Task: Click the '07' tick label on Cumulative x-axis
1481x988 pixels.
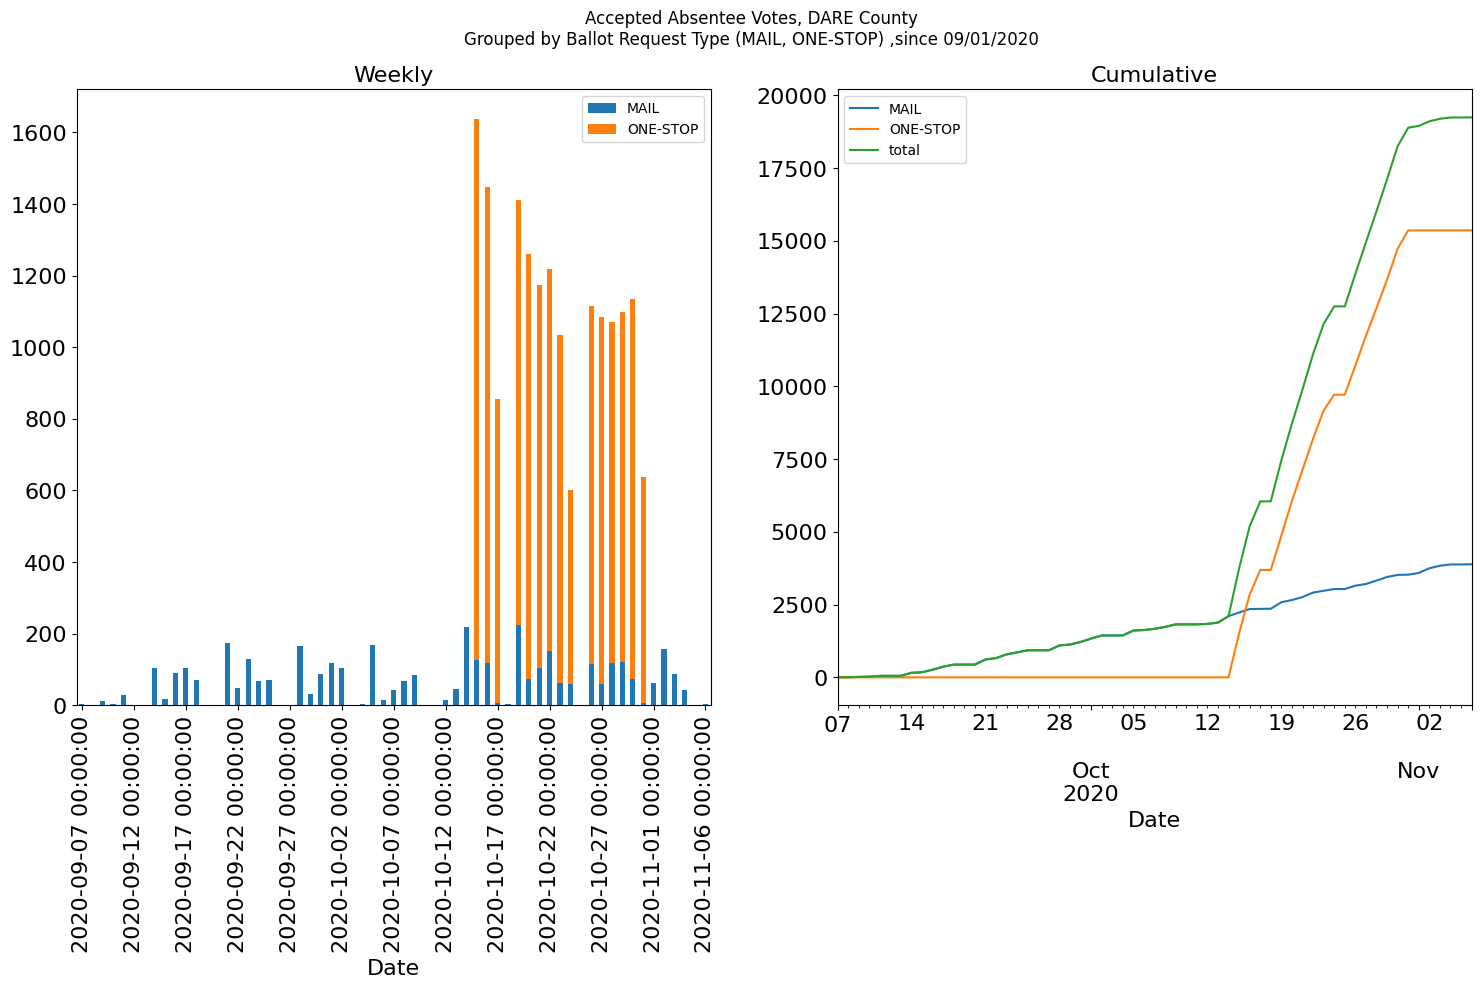Action: 838,723
